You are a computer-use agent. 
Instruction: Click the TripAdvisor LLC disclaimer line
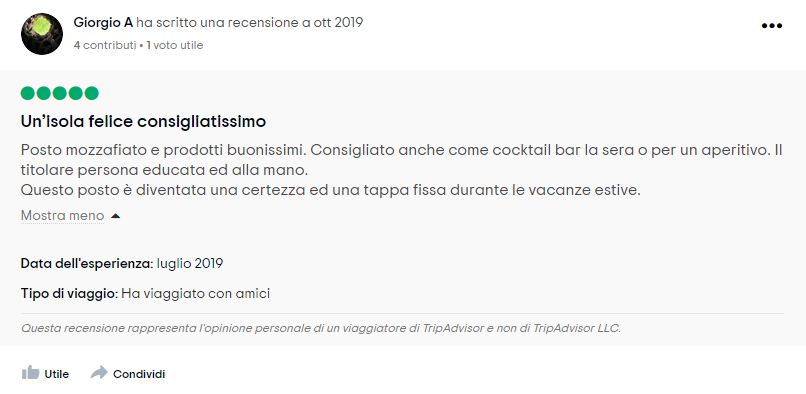[x=321, y=328]
